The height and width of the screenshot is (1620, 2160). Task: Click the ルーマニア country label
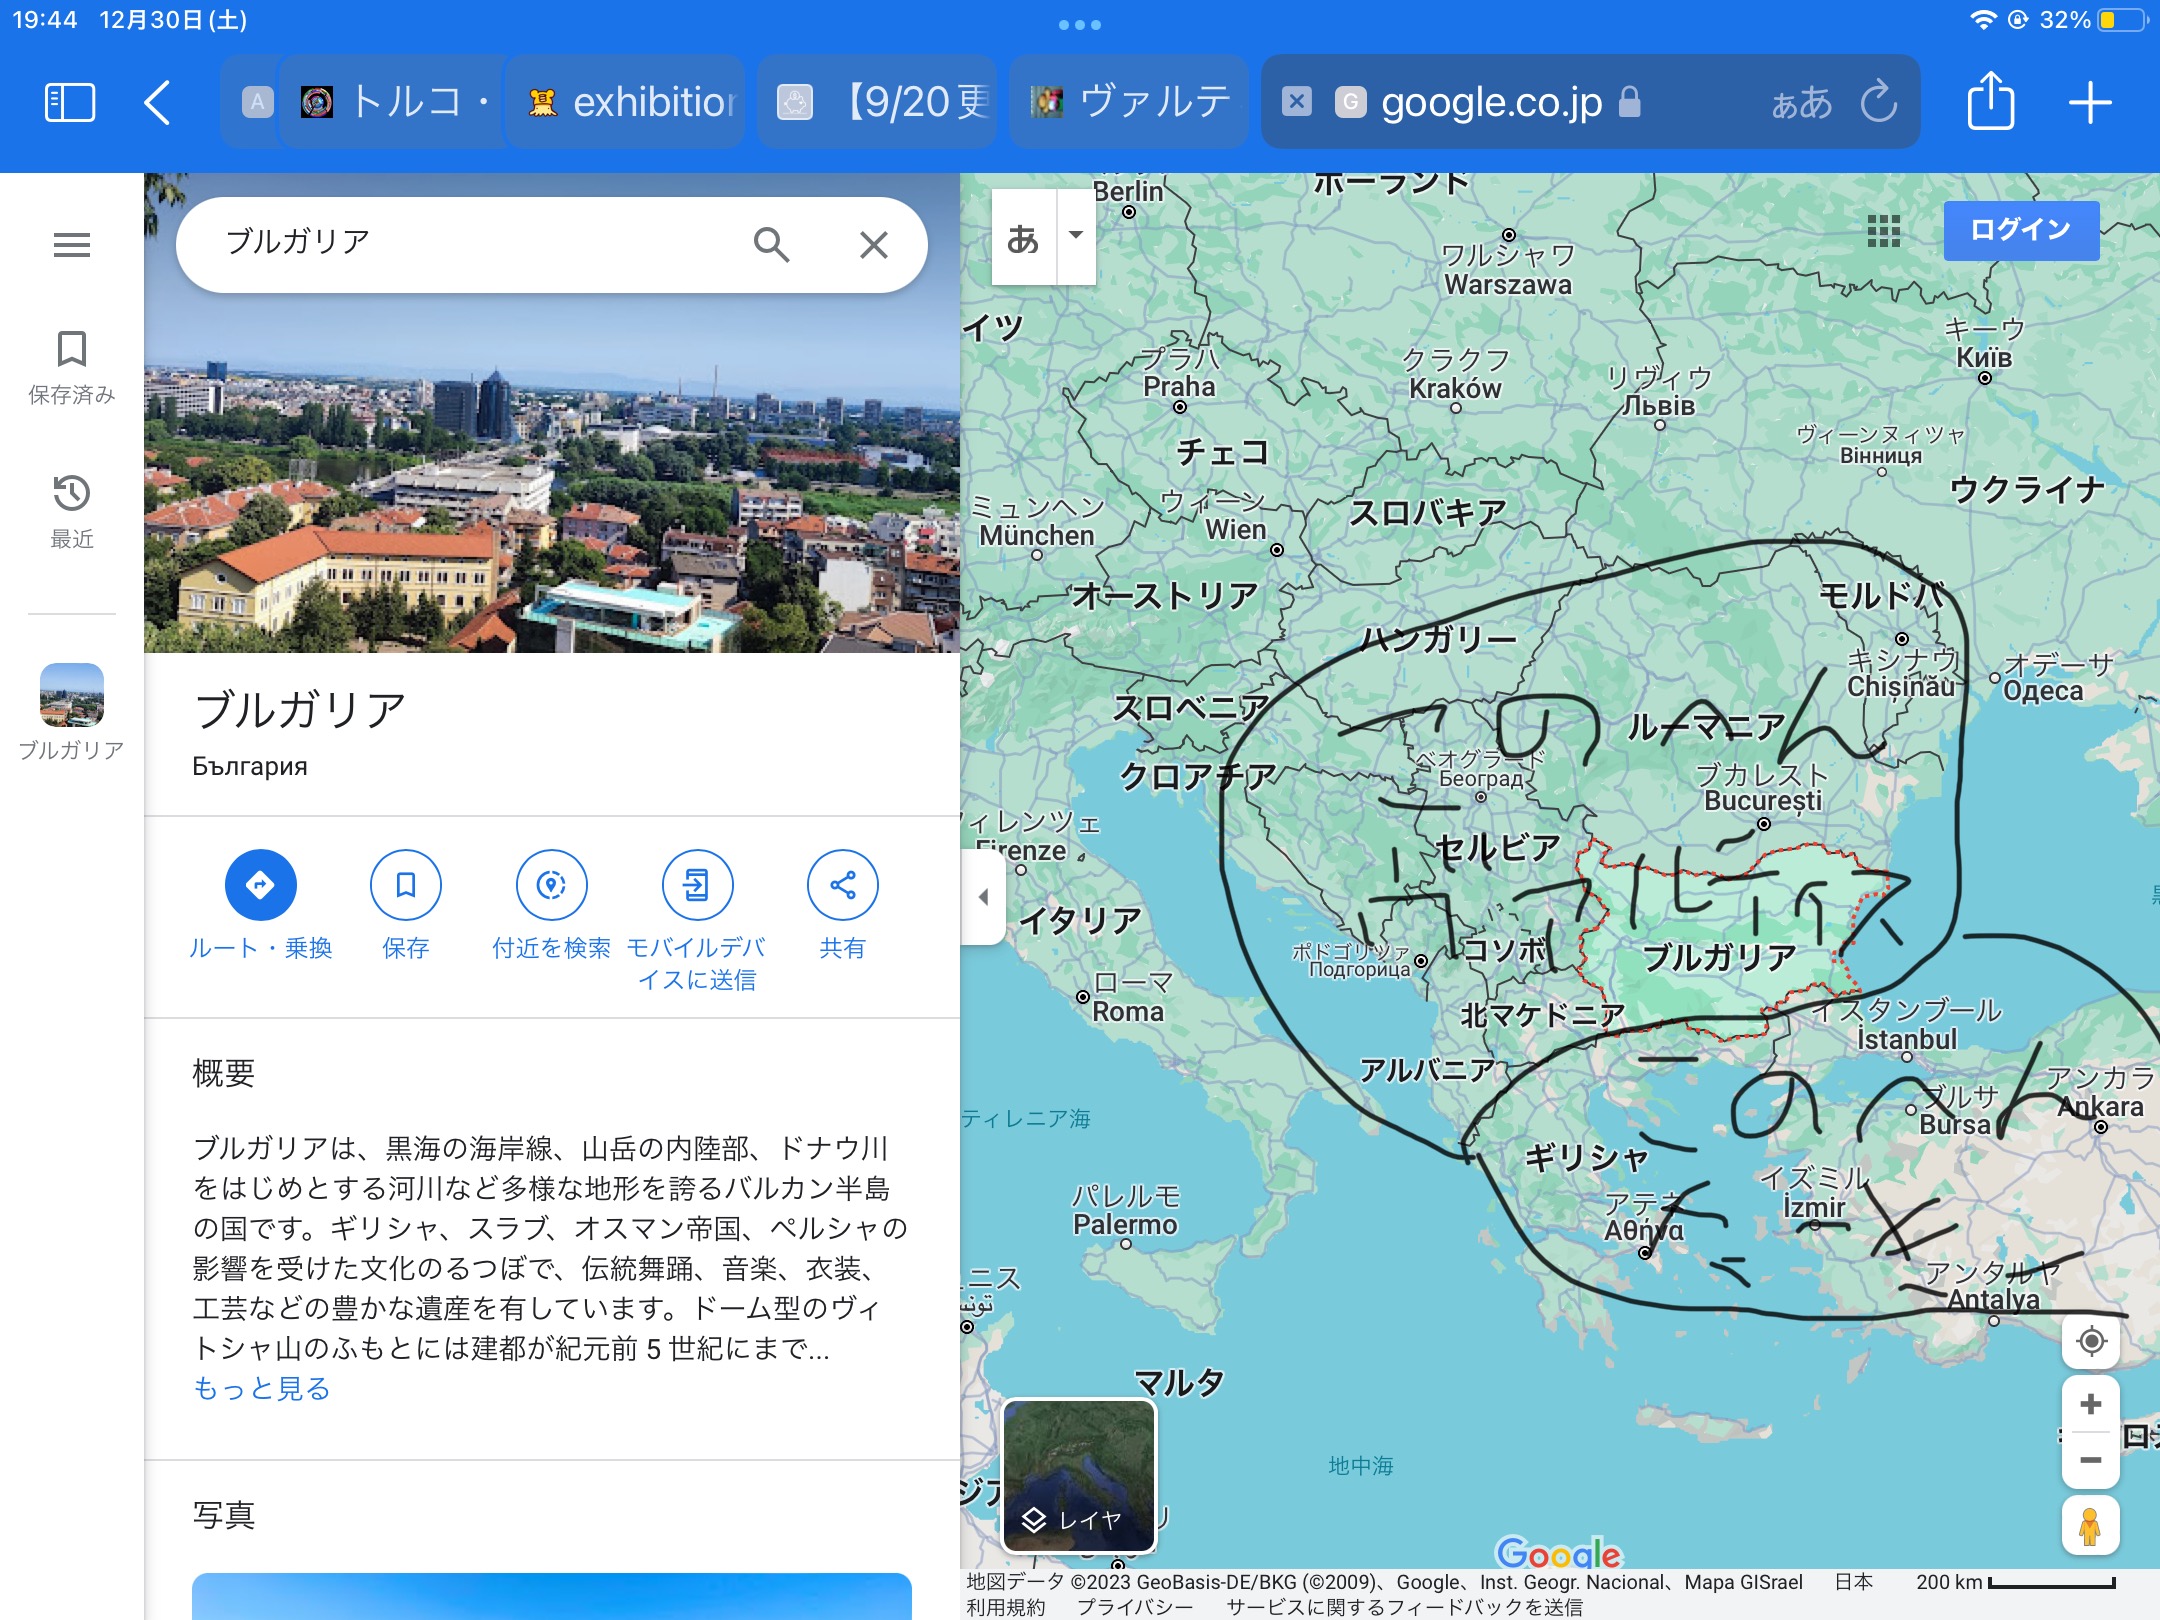(1707, 726)
